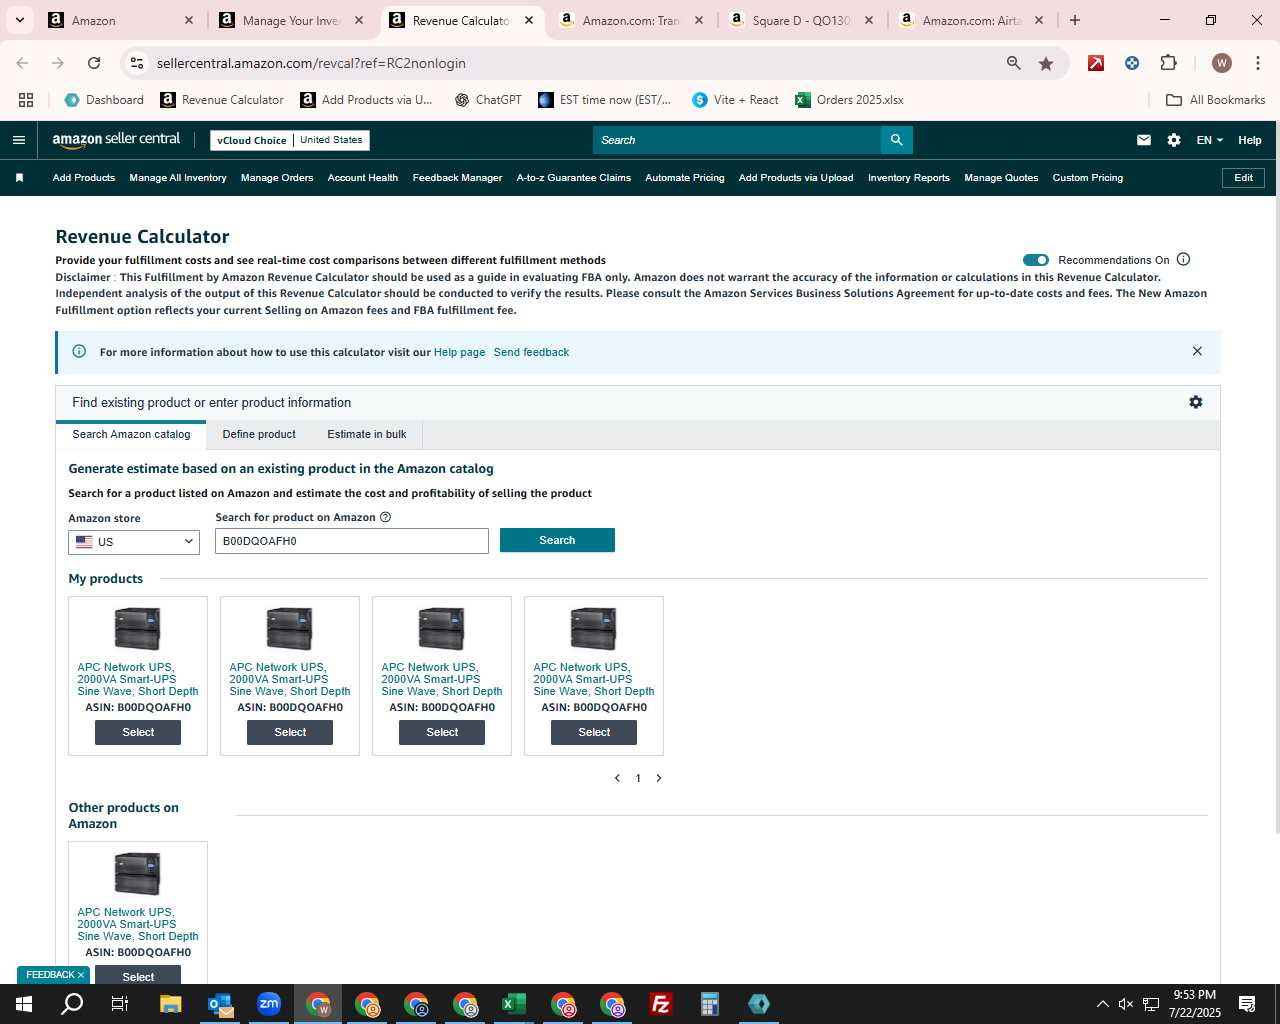1280x1024 pixels.
Task: Click the UPS thumbnail under Other products on Amazon
Action: click(x=138, y=874)
